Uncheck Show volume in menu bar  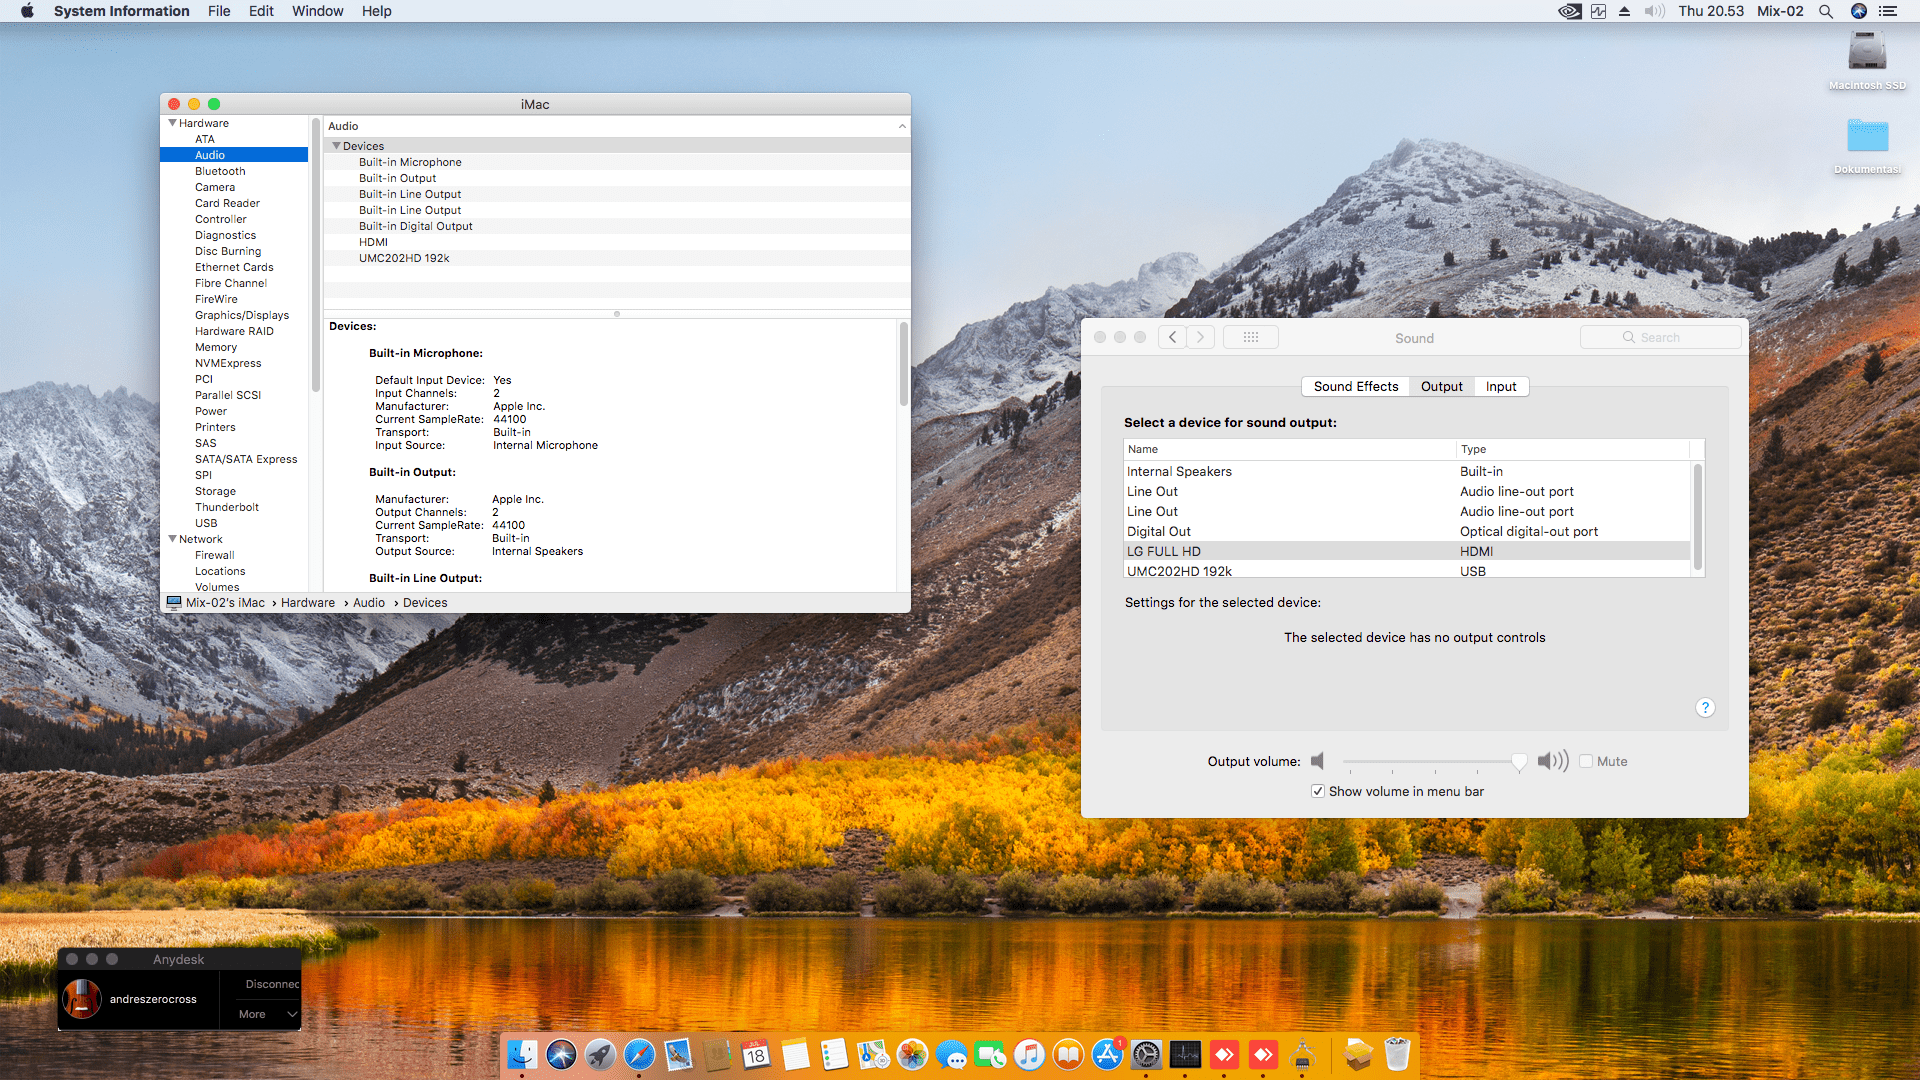pyautogui.click(x=1318, y=791)
